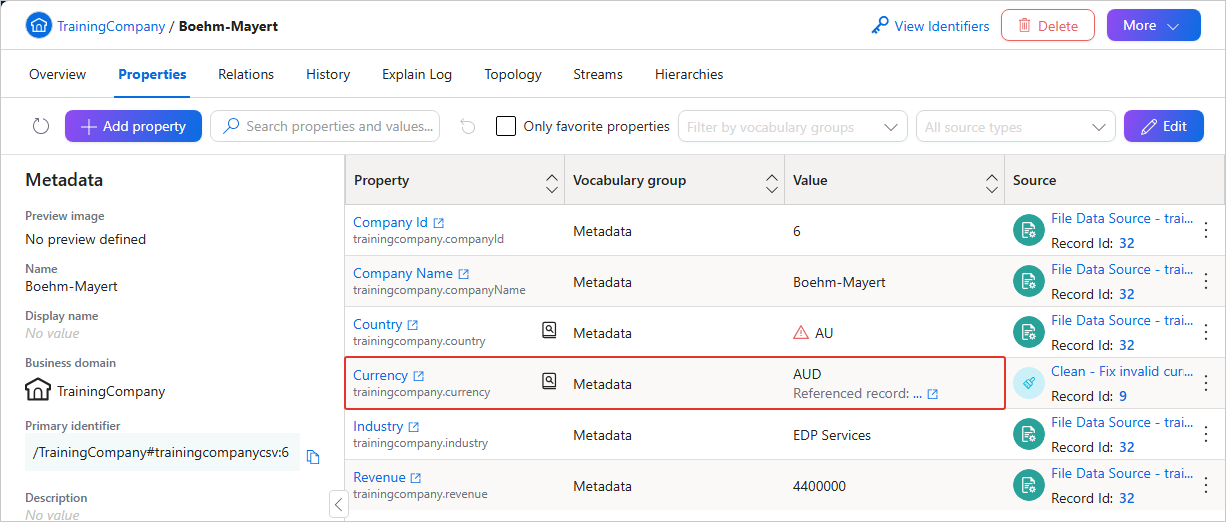Open the Referenced record ellipsis link

[917, 394]
